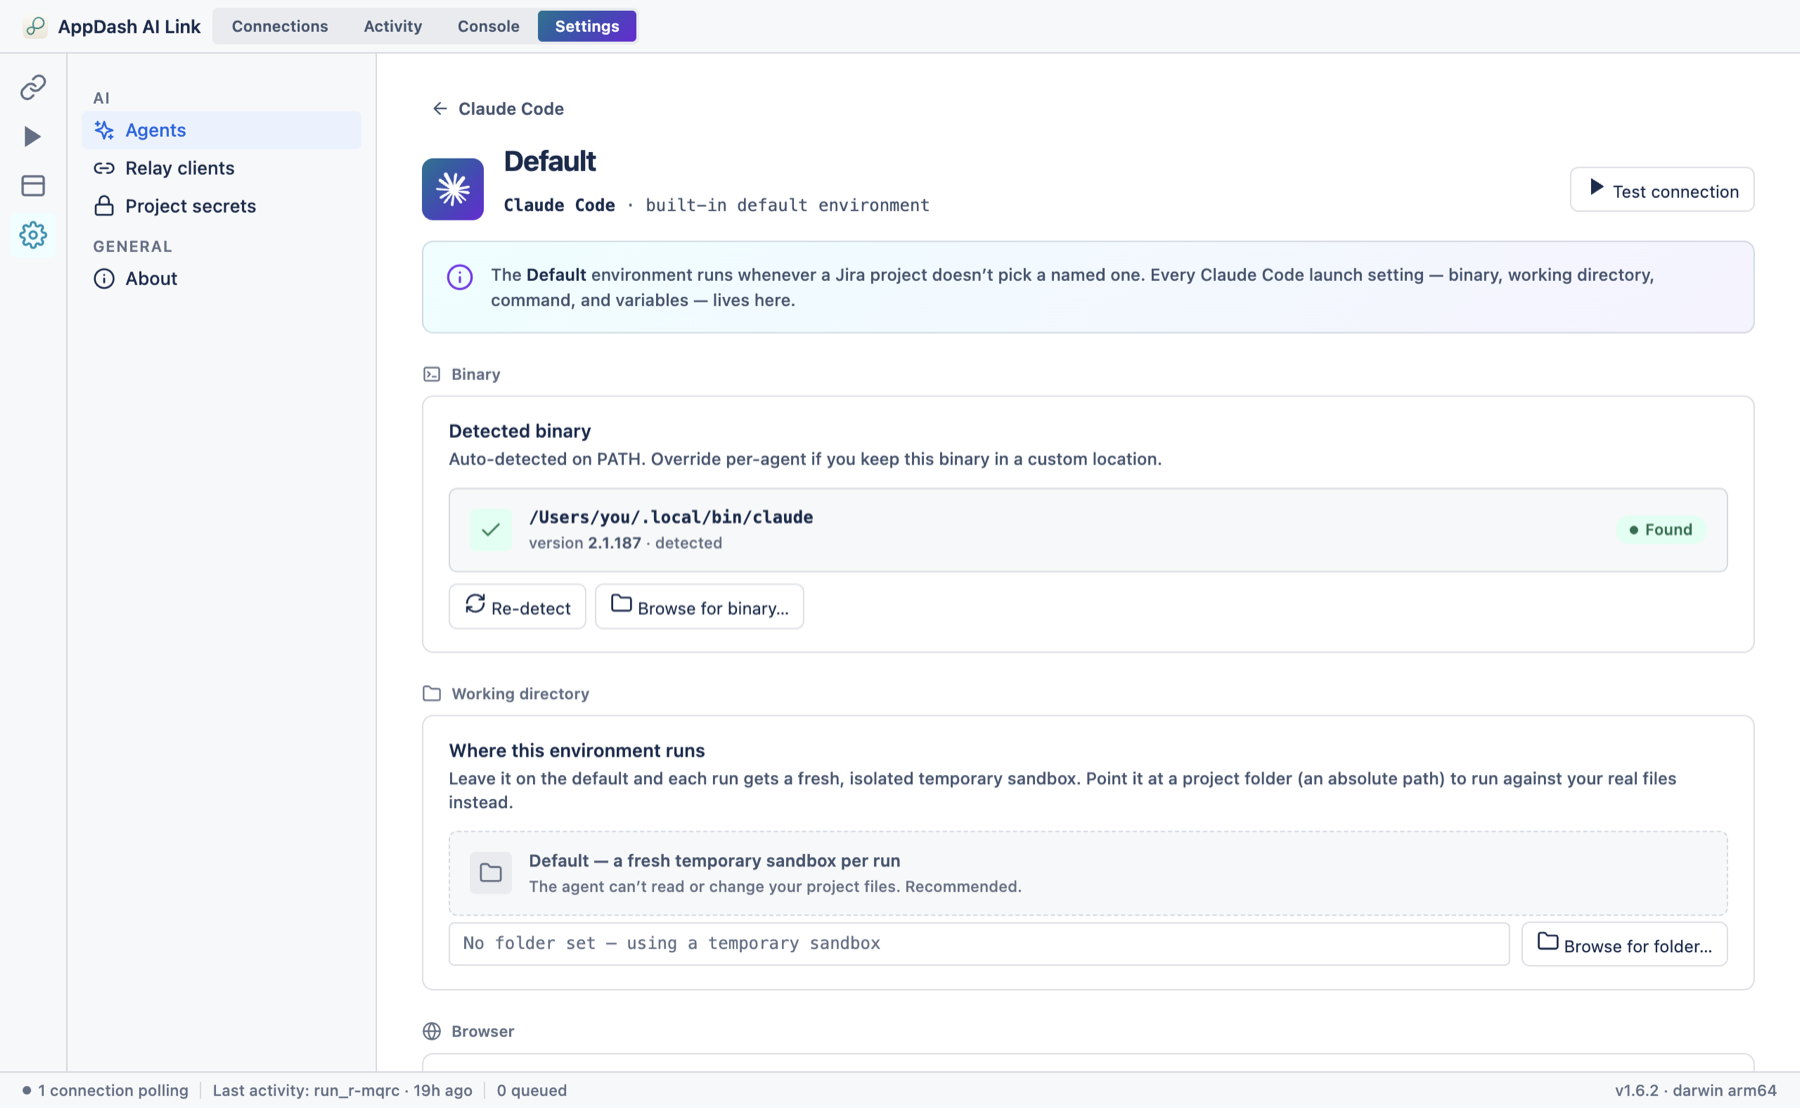
Task: Click the play icon in left rail
Action: click(x=33, y=136)
